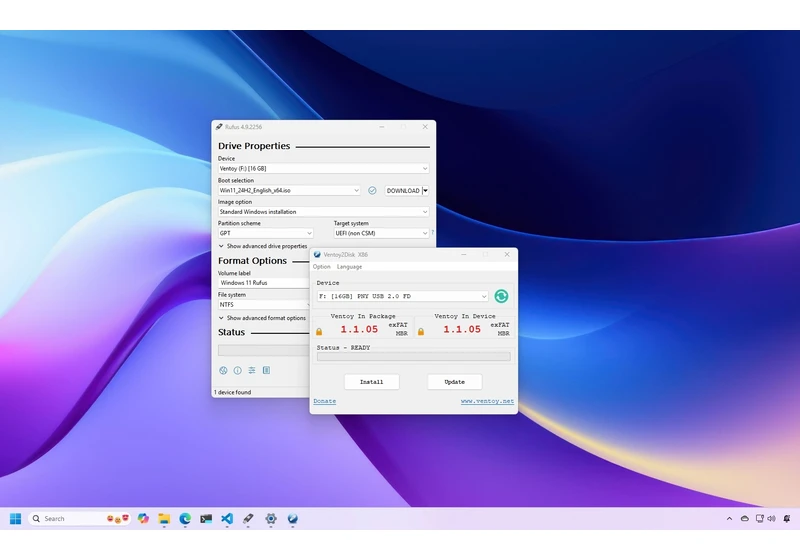Show the Rufus log icon
The width and height of the screenshot is (800, 560).
(266, 370)
